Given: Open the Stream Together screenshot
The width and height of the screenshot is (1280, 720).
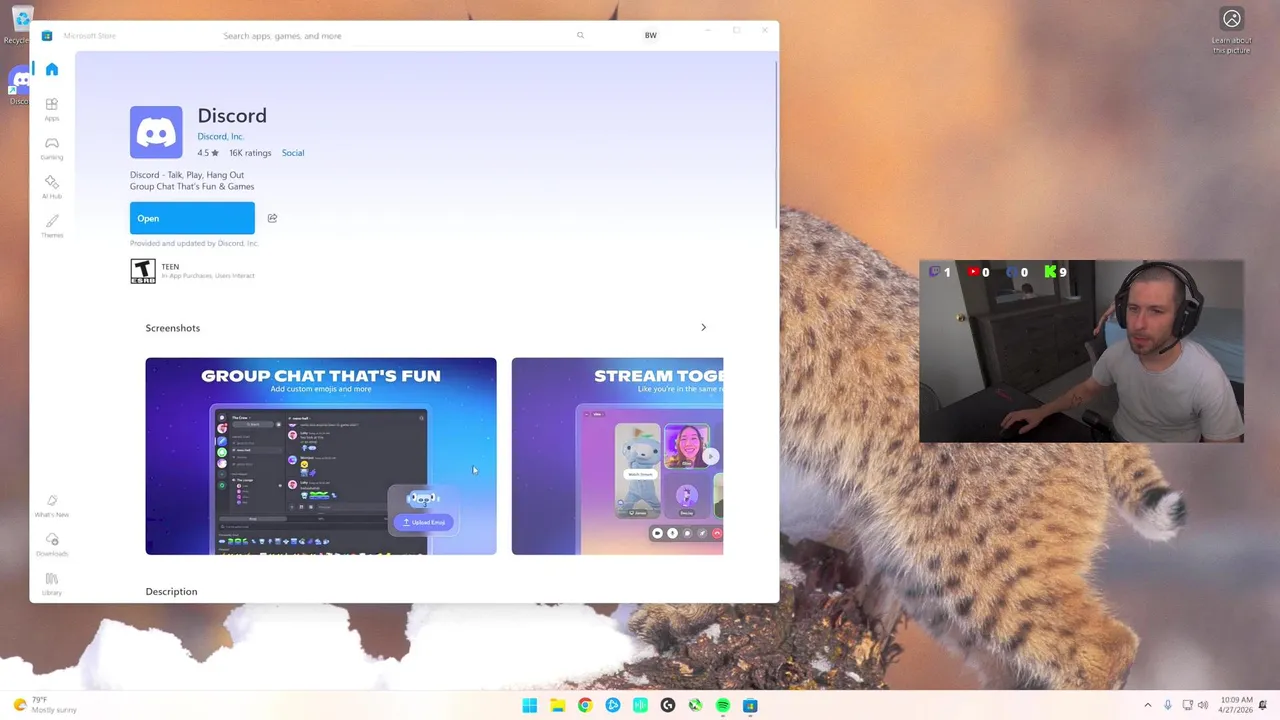Looking at the screenshot, I should [x=617, y=456].
